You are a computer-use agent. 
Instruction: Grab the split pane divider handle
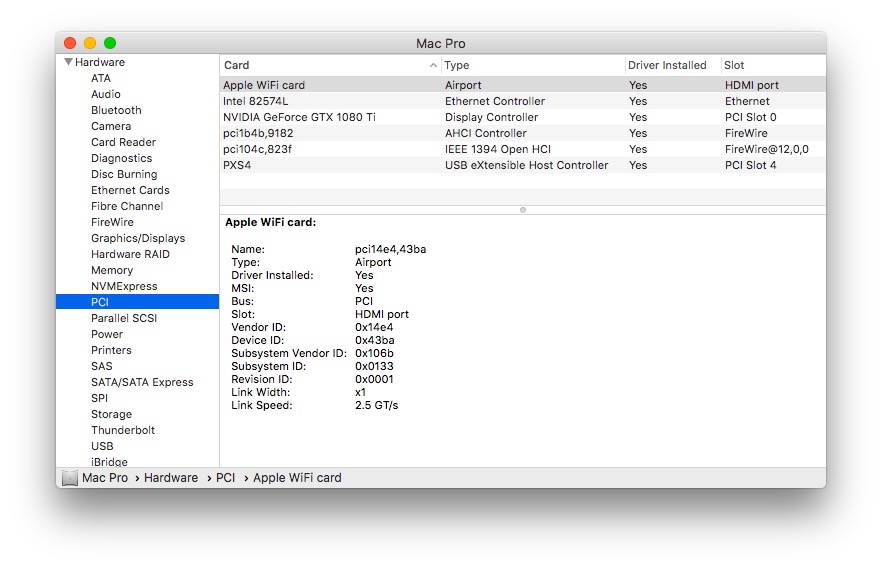tap(523, 210)
